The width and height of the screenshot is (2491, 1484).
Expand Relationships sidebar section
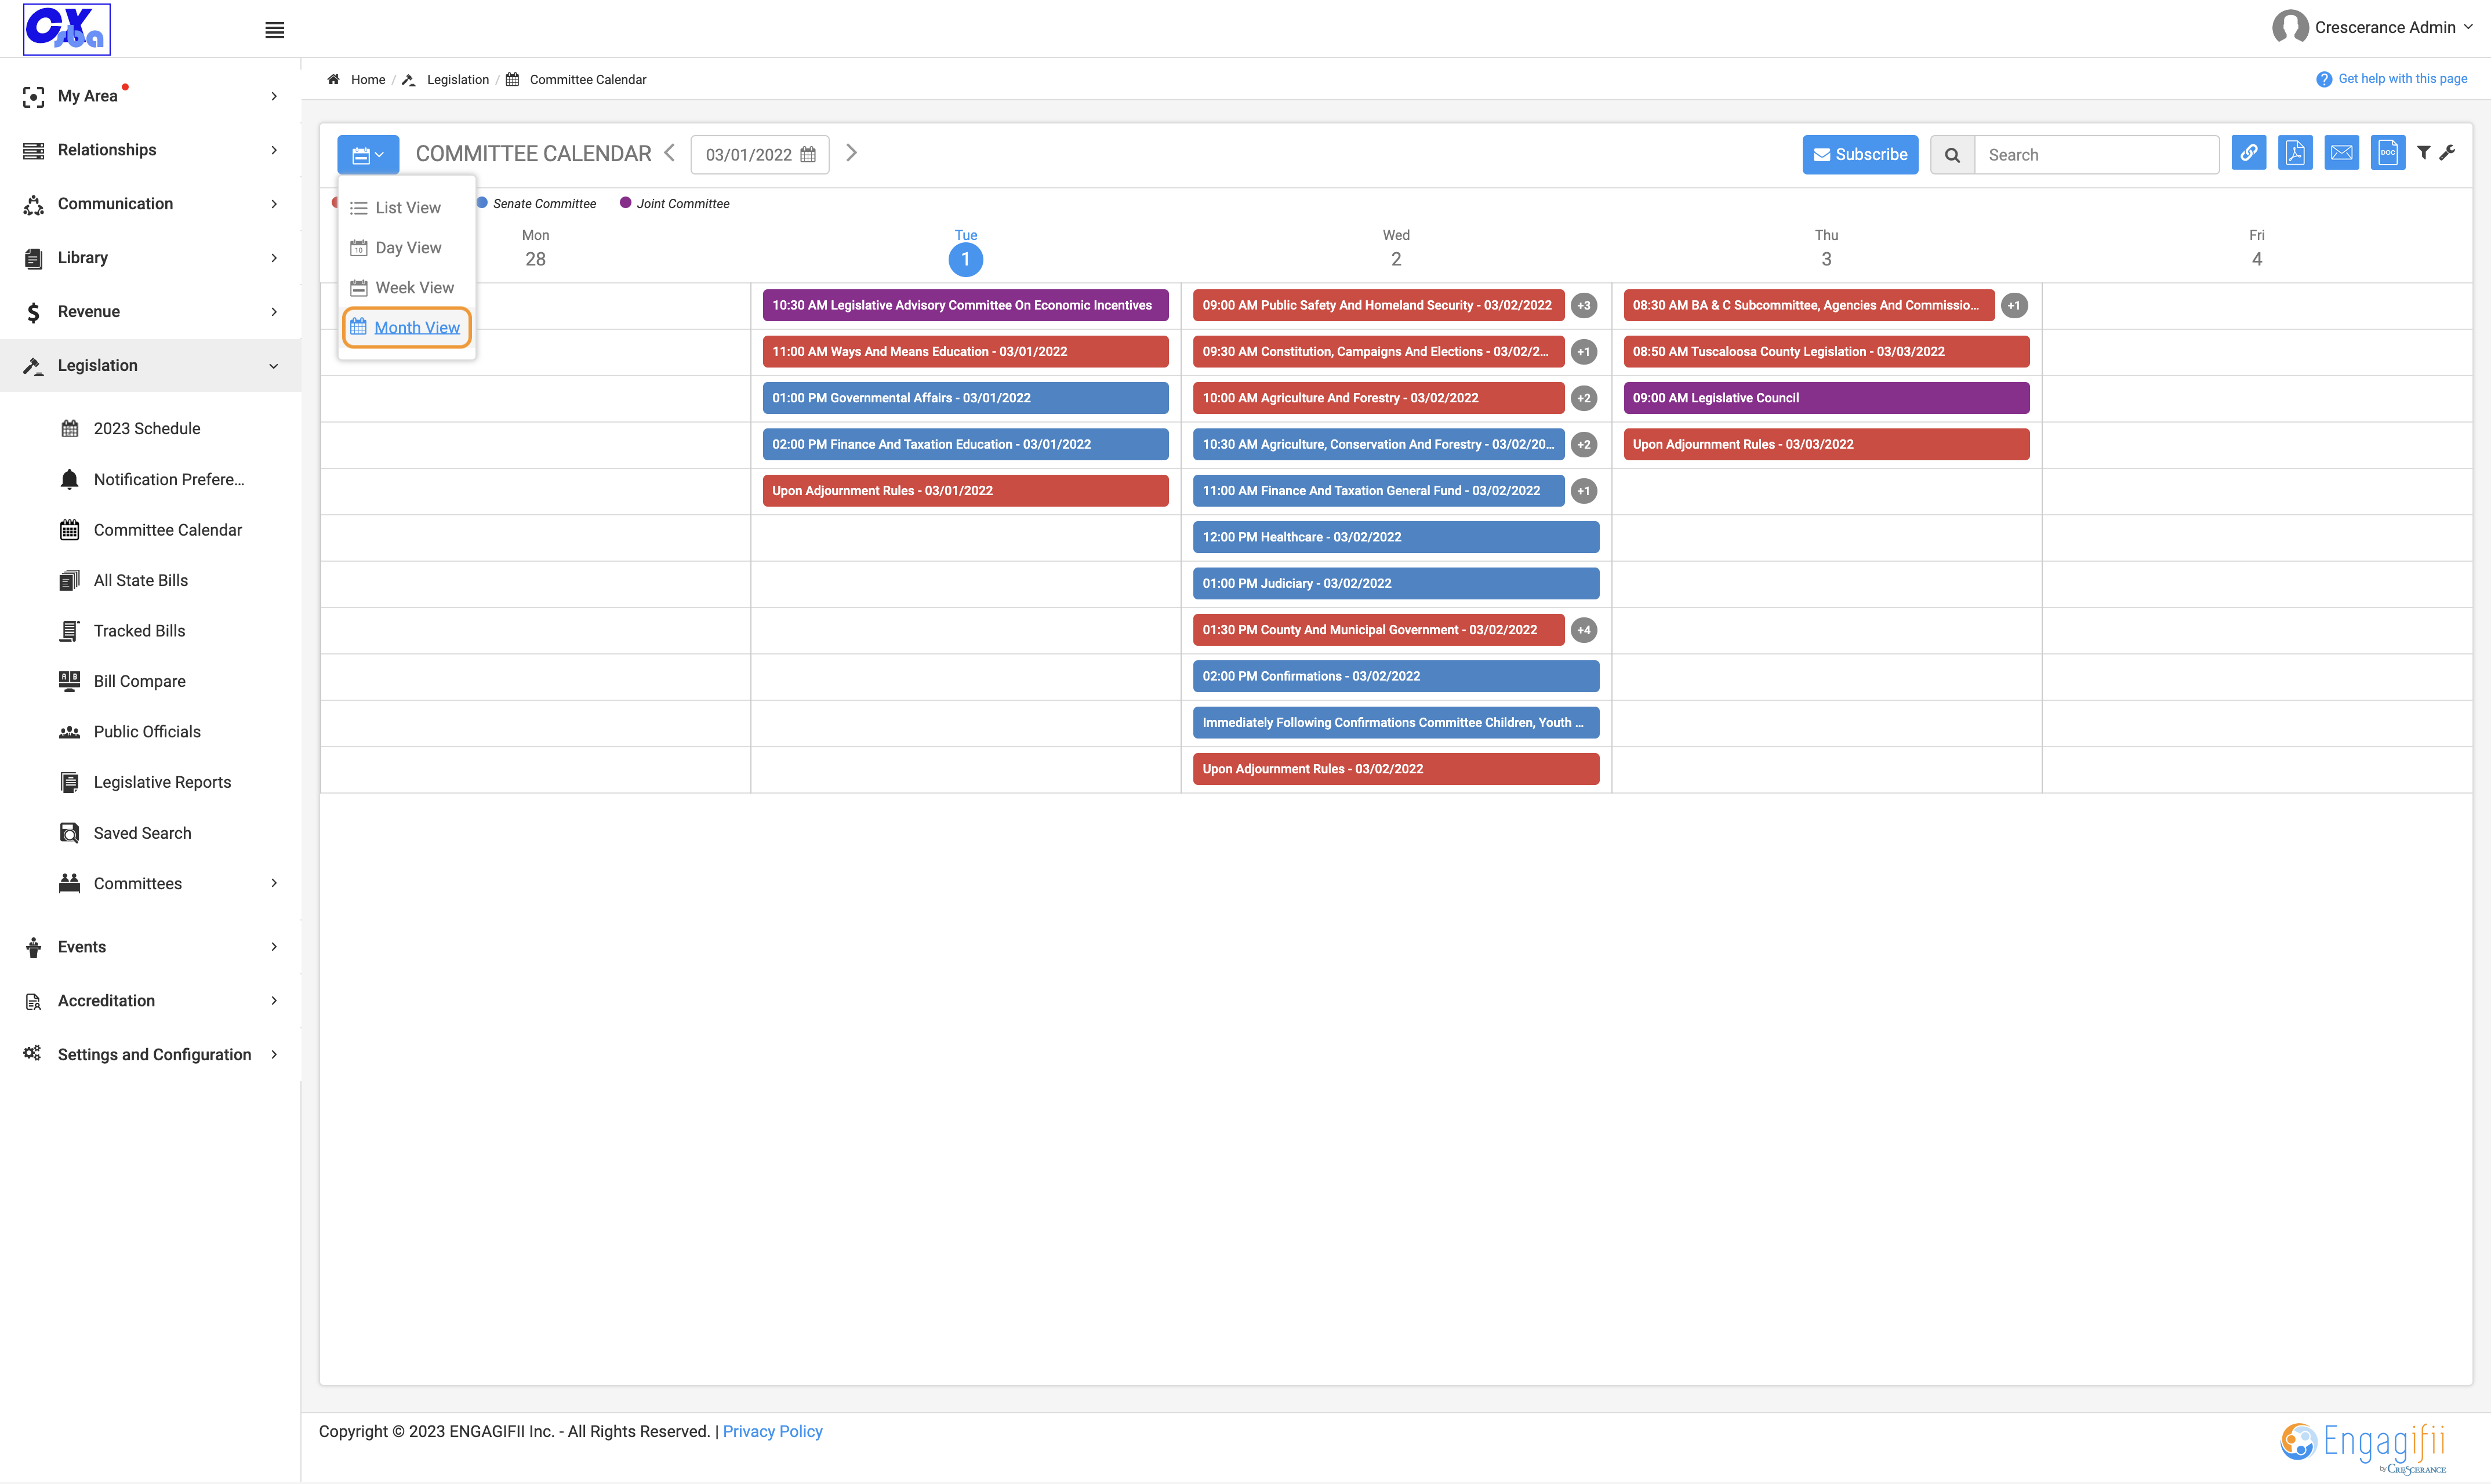pyautogui.click(x=150, y=150)
